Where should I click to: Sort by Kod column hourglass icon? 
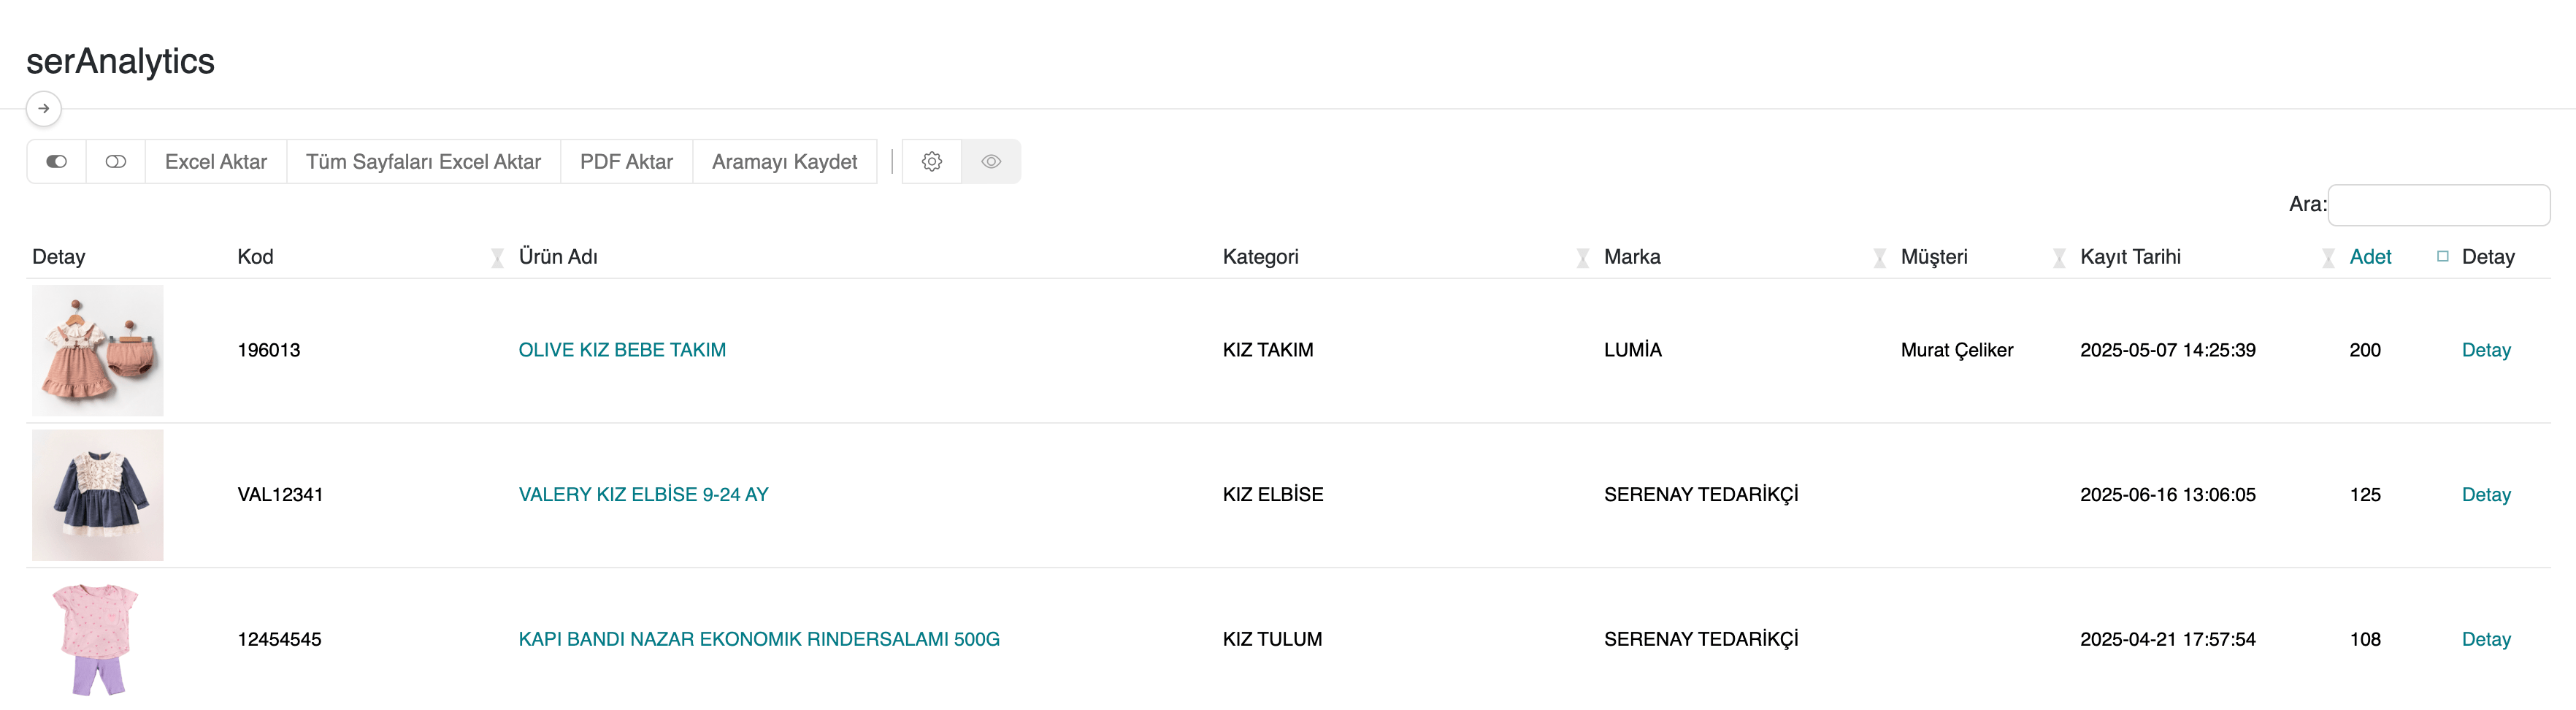click(x=497, y=258)
